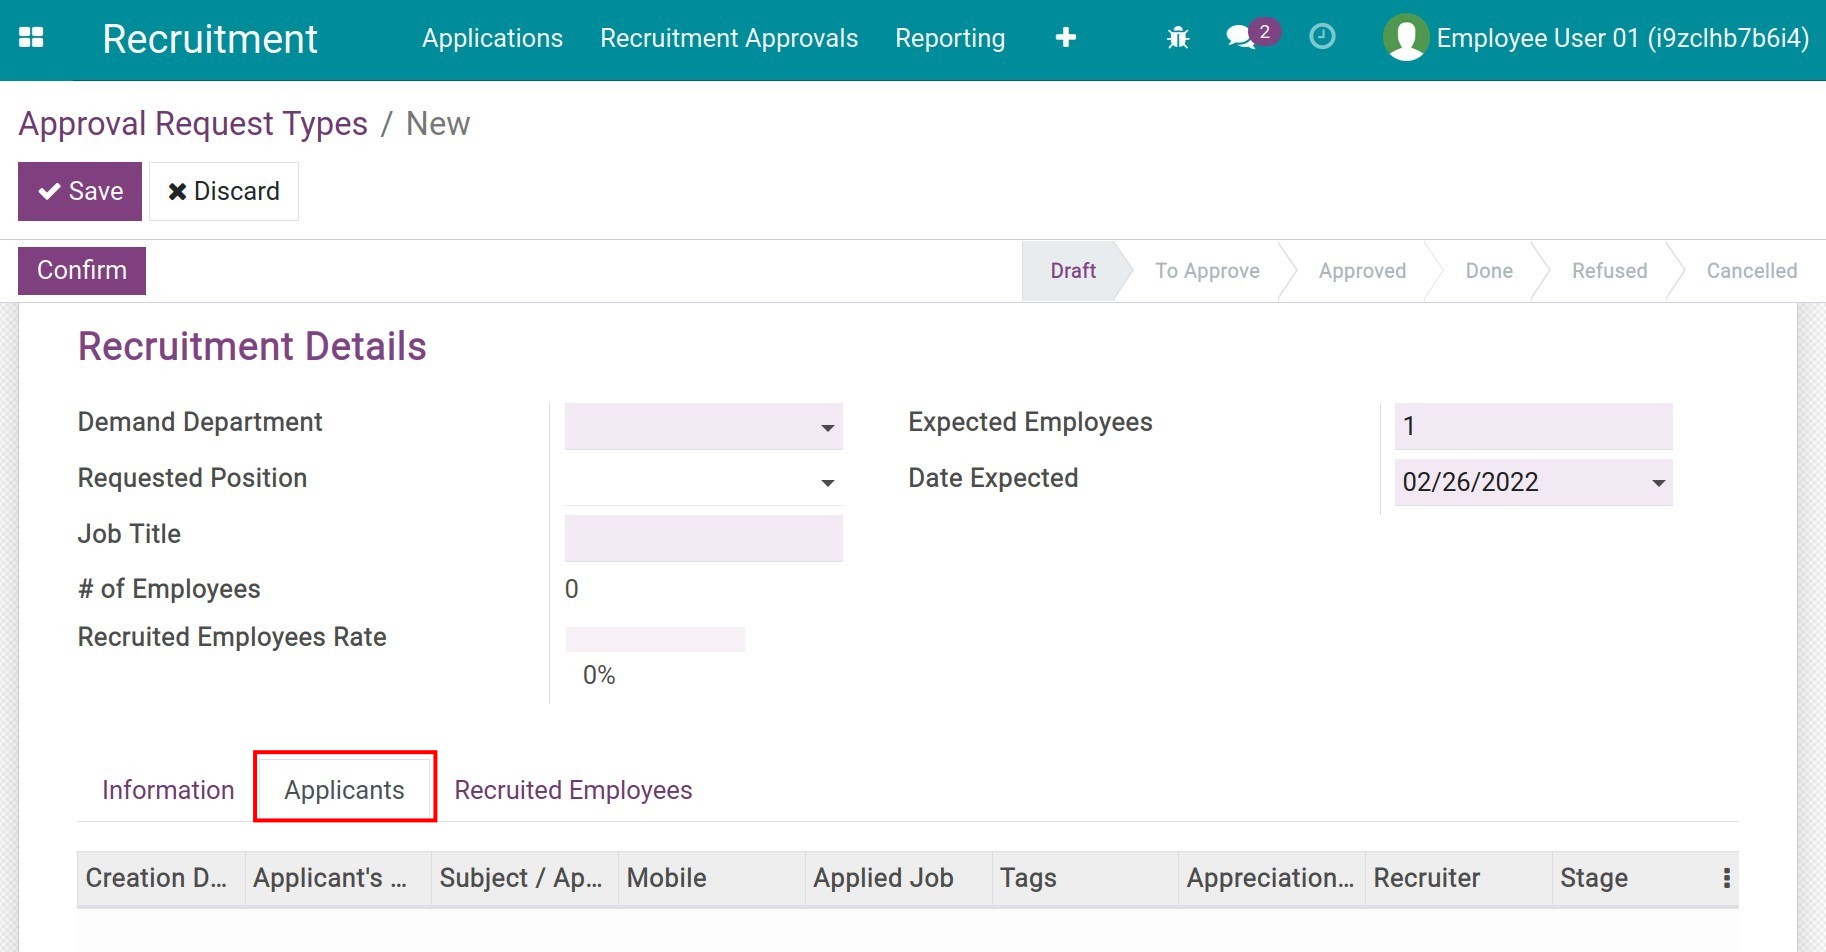Activate the developer bug icon

(1177, 37)
